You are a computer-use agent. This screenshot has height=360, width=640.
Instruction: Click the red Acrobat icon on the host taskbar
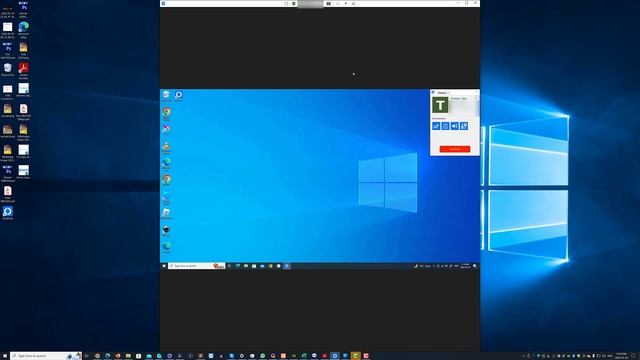(324, 356)
